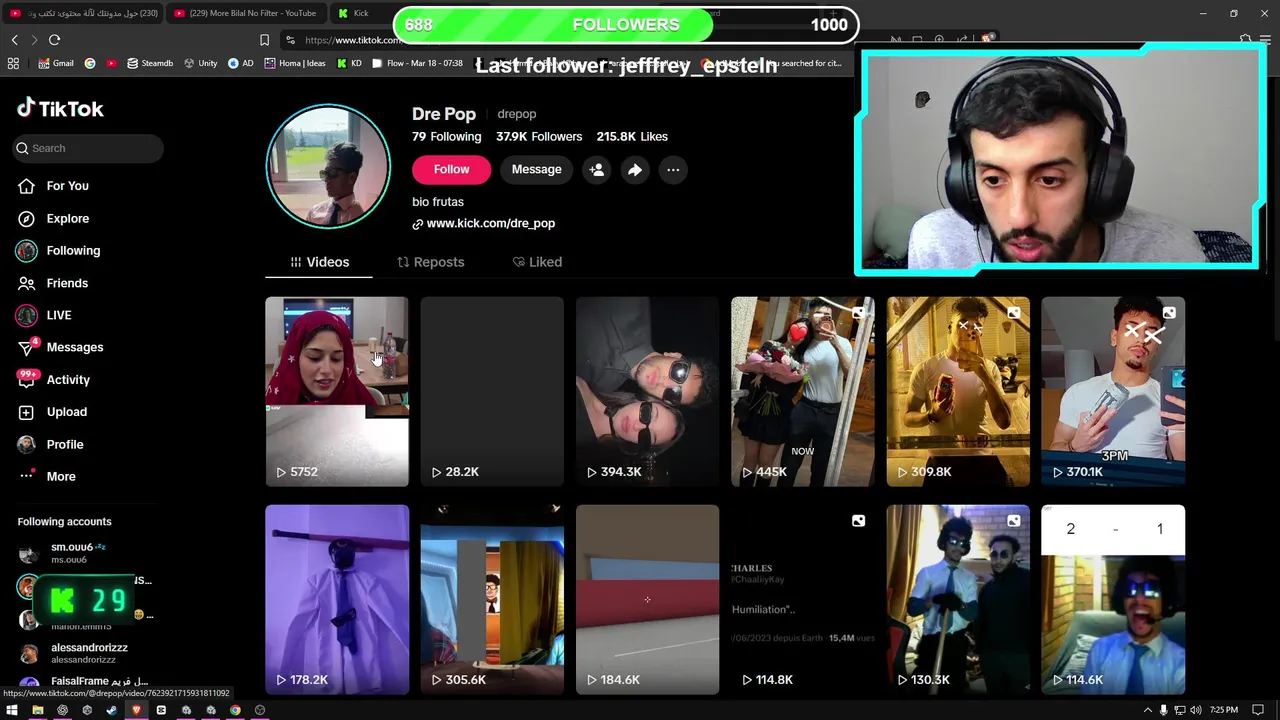Click the Message button

pos(537,169)
